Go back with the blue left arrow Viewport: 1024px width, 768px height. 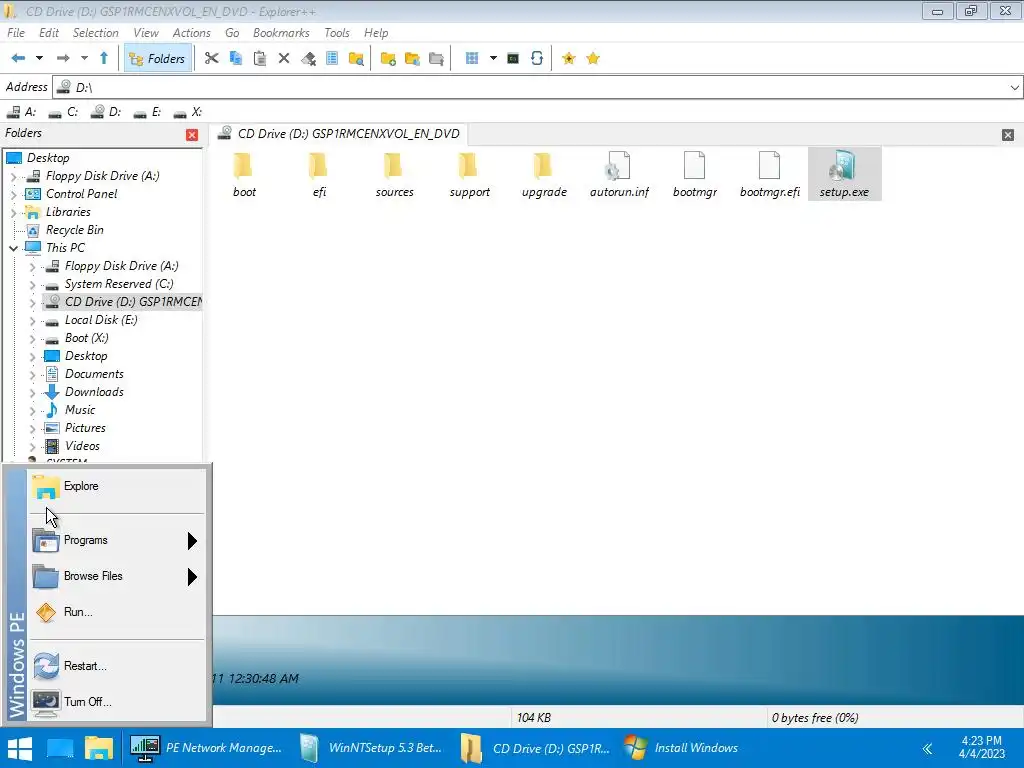pyautogui.click(x=18, y=58)
